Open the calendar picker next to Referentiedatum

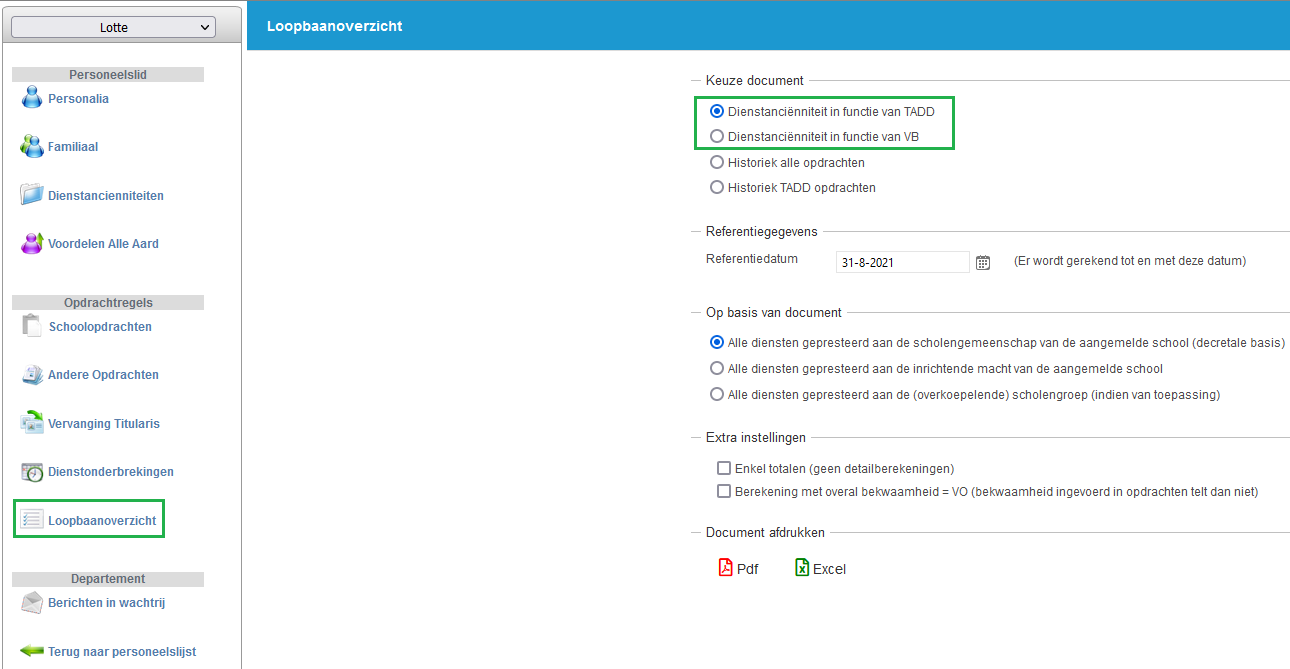[983, 262]
